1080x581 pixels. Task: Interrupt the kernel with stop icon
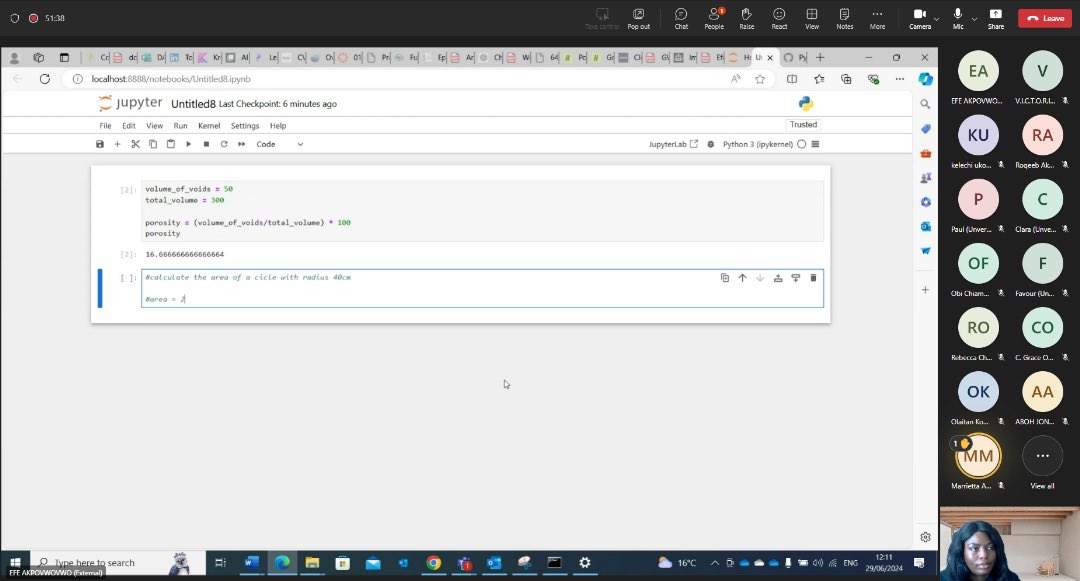coord(206,144)
